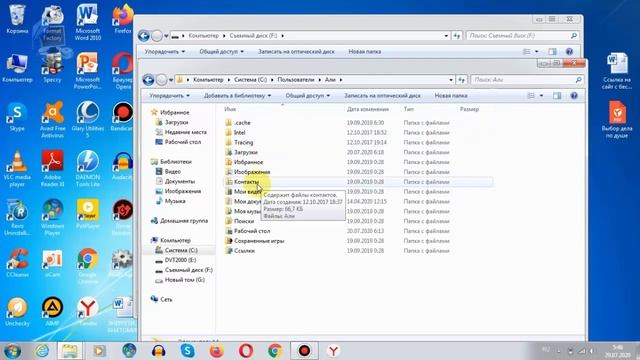Screen dimensions: 640x360
Task: Open Opera from the taskbar
Action: [246, 351]
